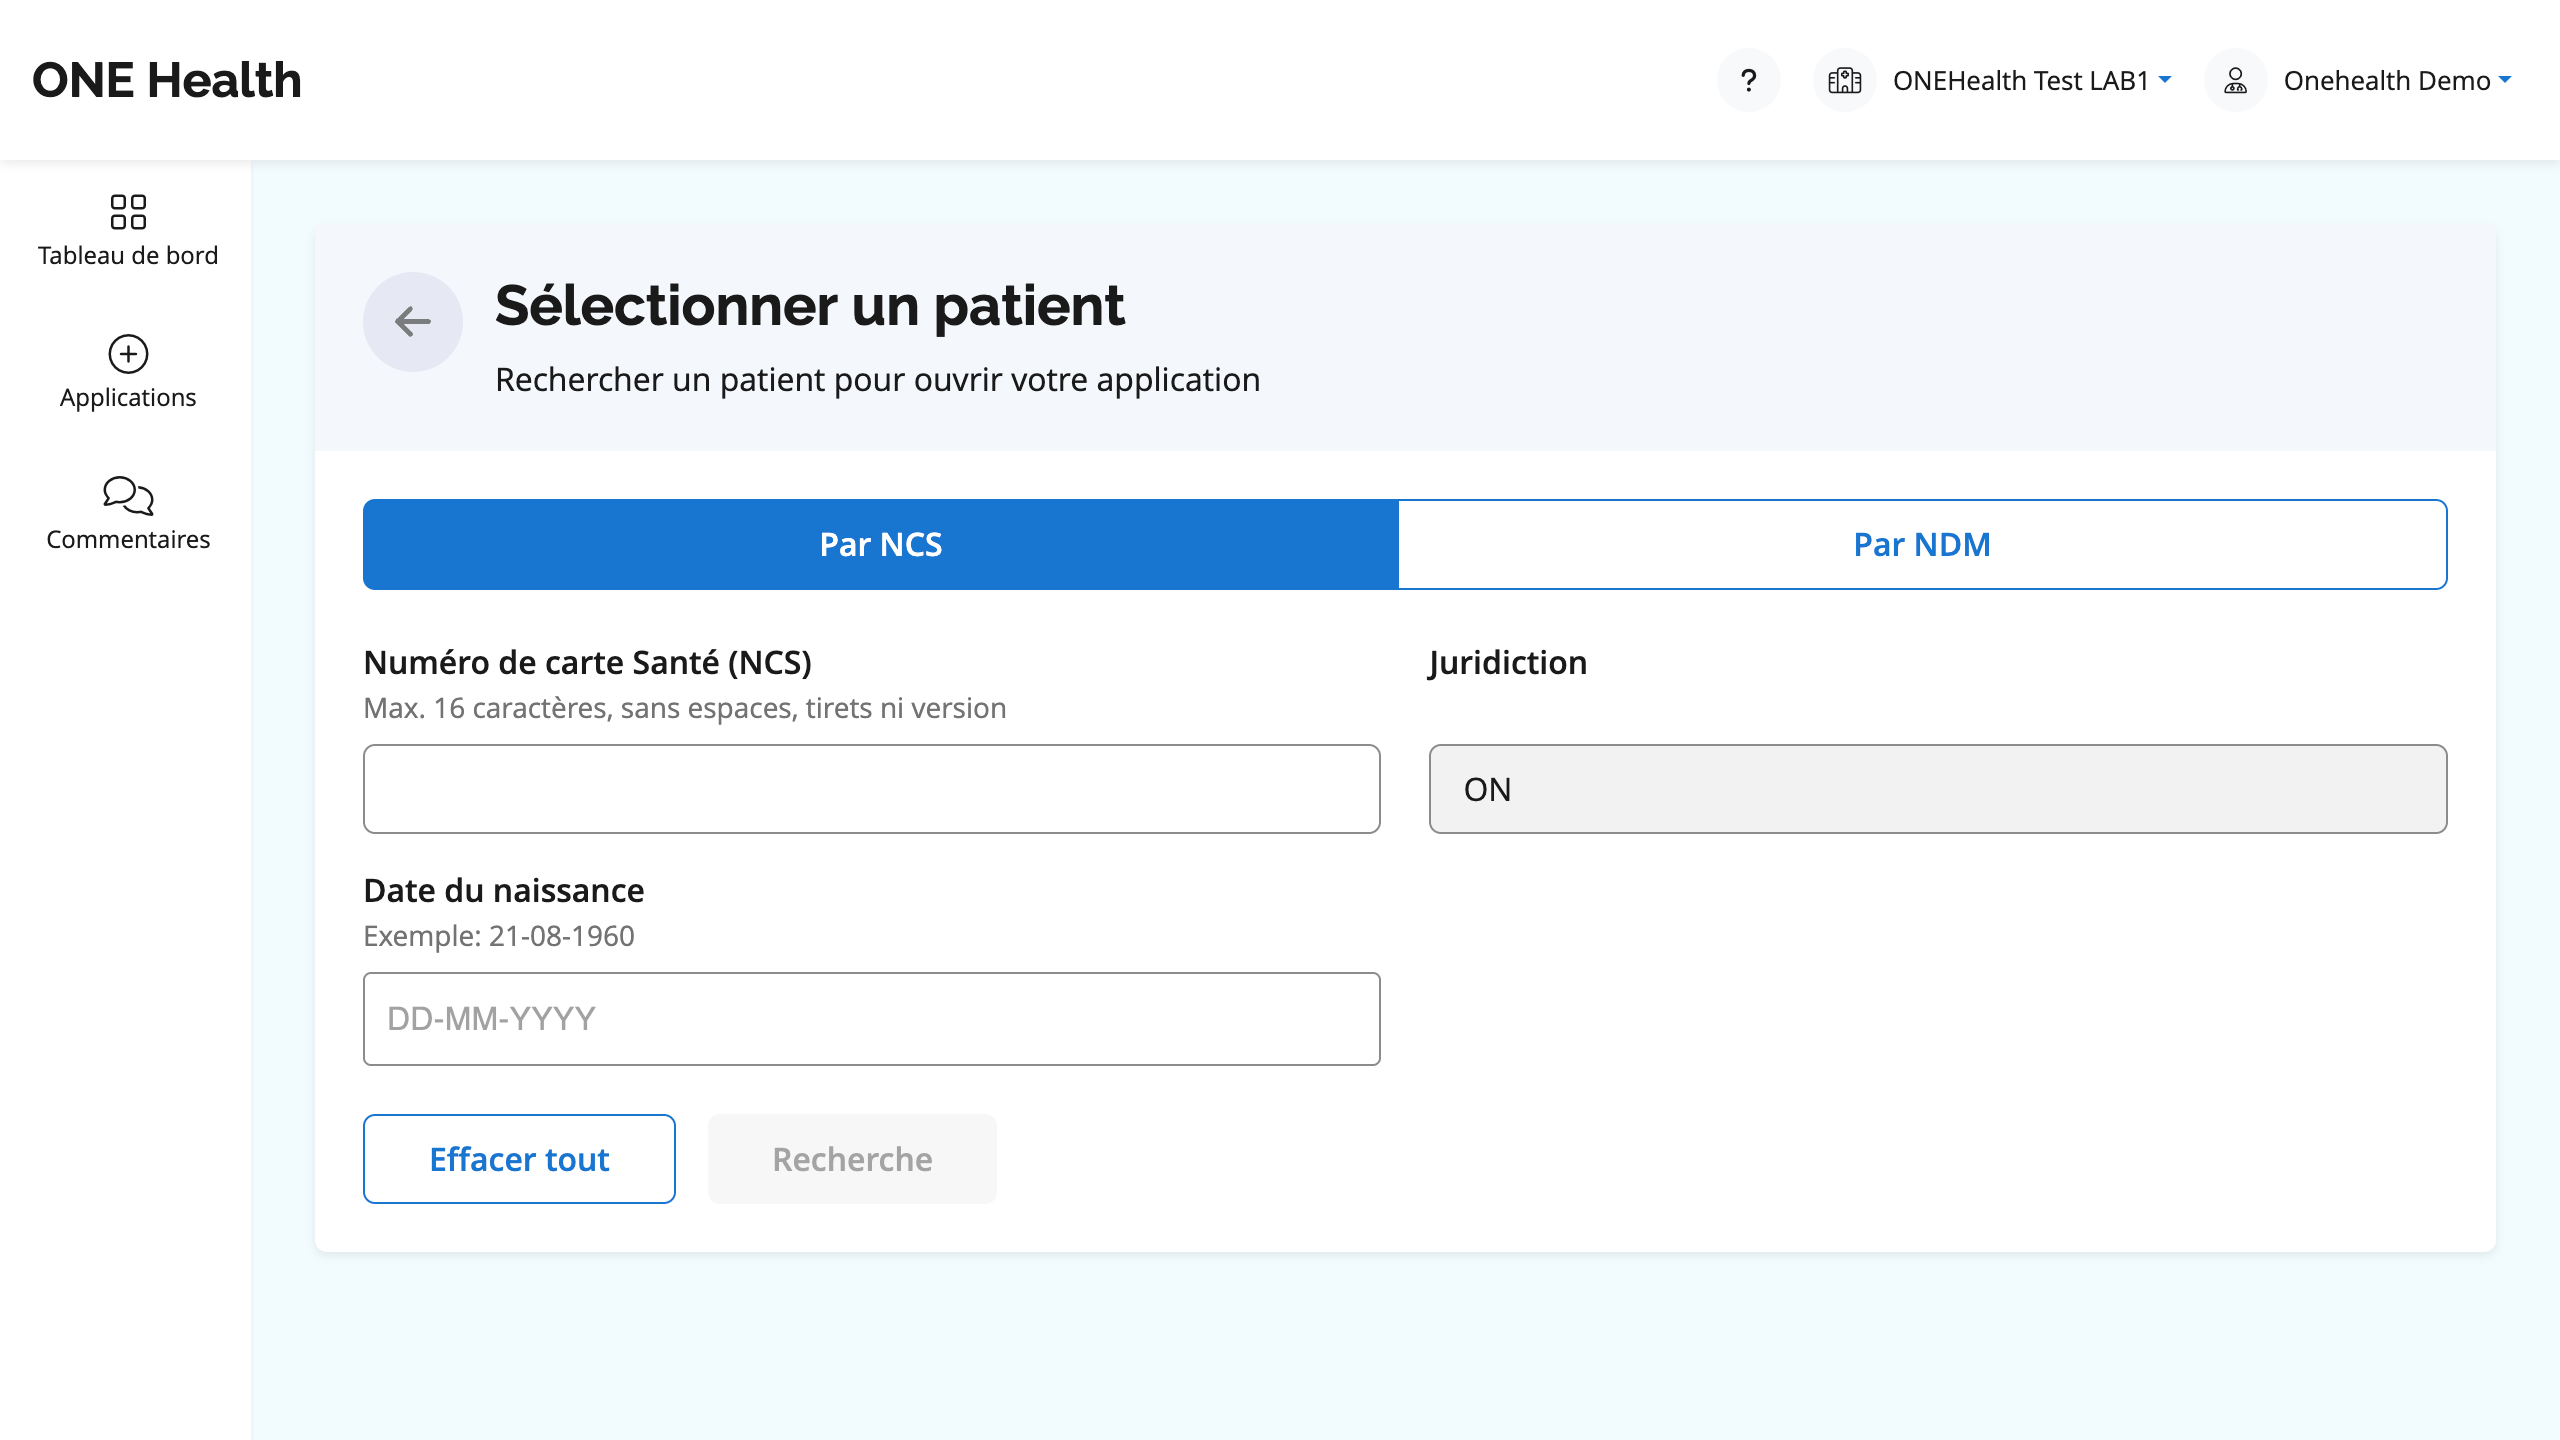Click the Recherche button
This screenshot has height=1440, width=2560.
click(x=852, y=1159)
